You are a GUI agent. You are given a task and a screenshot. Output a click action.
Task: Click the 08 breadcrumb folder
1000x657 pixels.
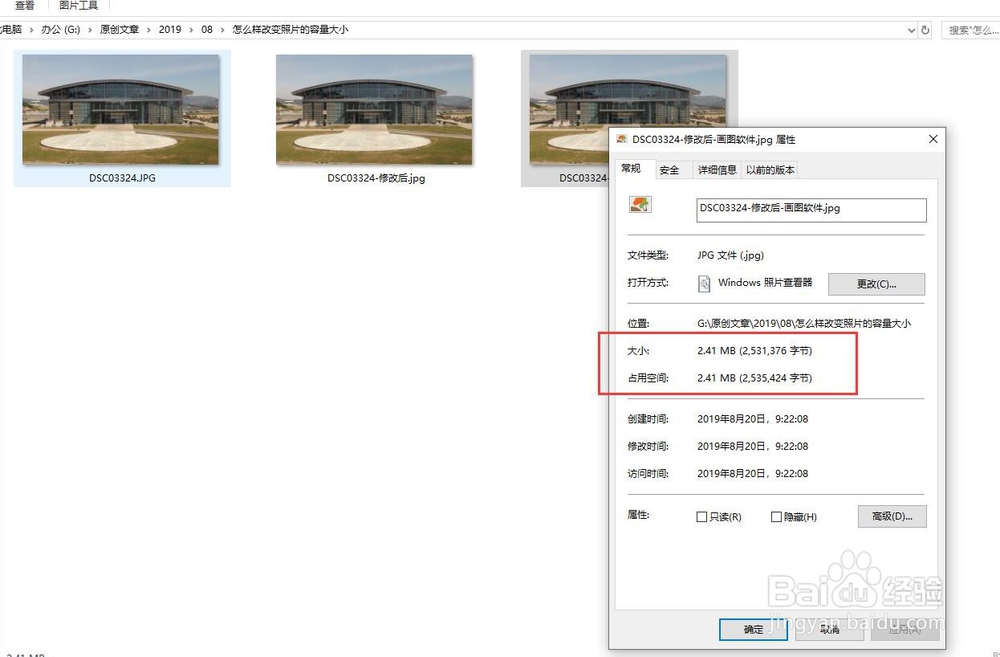coord(207,29)
